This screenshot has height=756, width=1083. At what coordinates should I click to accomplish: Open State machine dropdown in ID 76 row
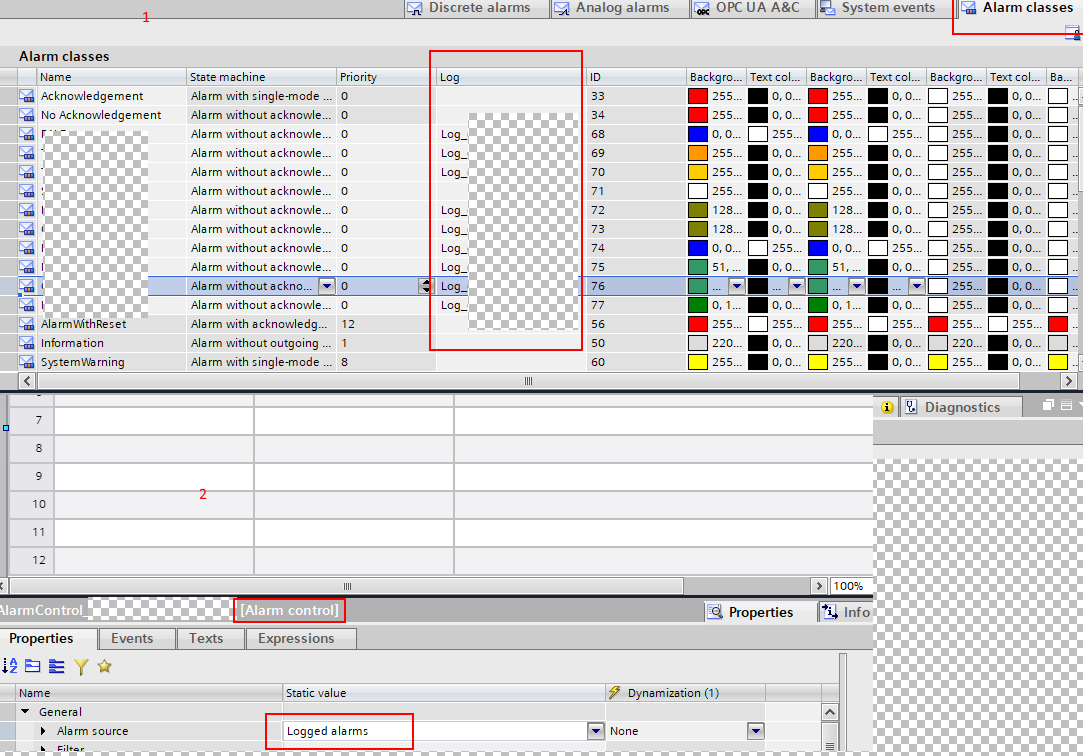coord(327,286)
